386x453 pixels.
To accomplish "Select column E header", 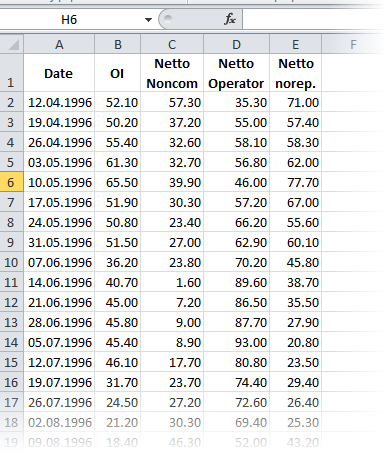I will (296, 44).
